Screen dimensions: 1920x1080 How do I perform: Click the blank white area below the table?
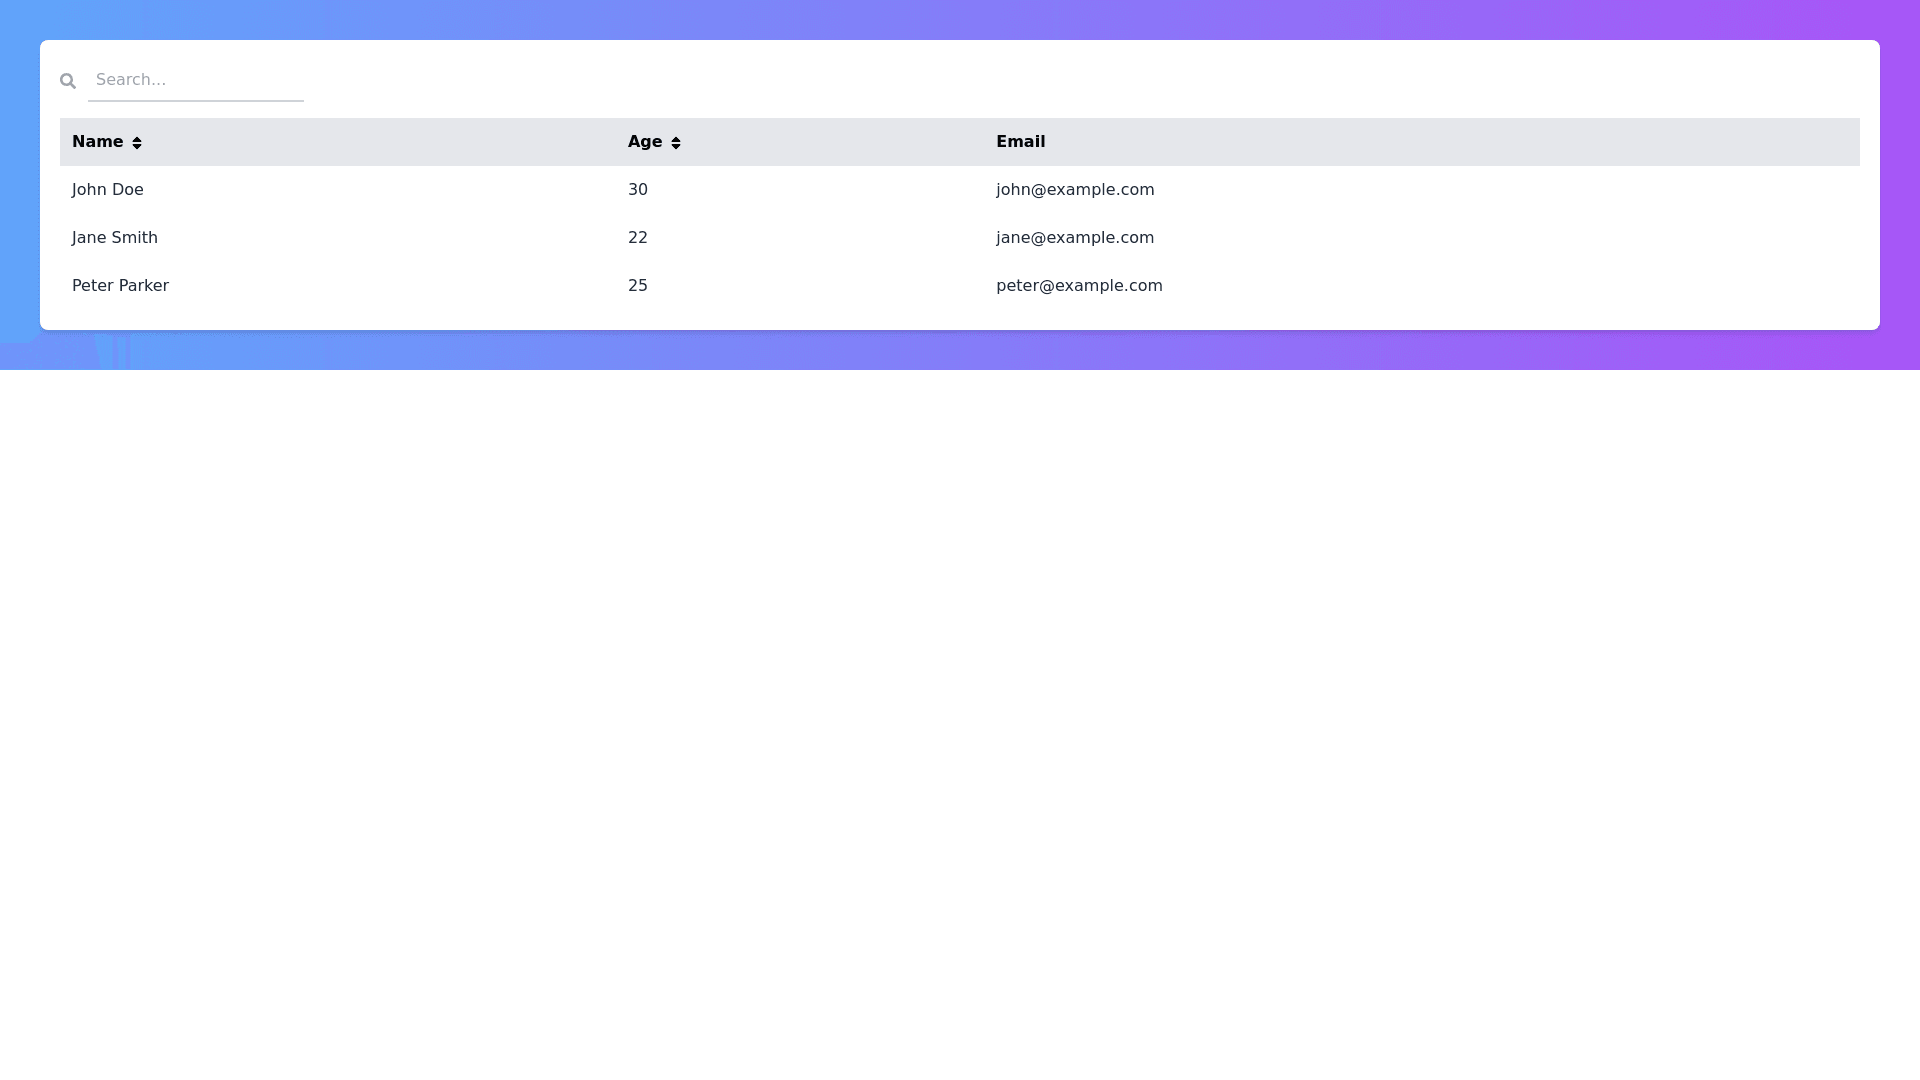[960, 700]
